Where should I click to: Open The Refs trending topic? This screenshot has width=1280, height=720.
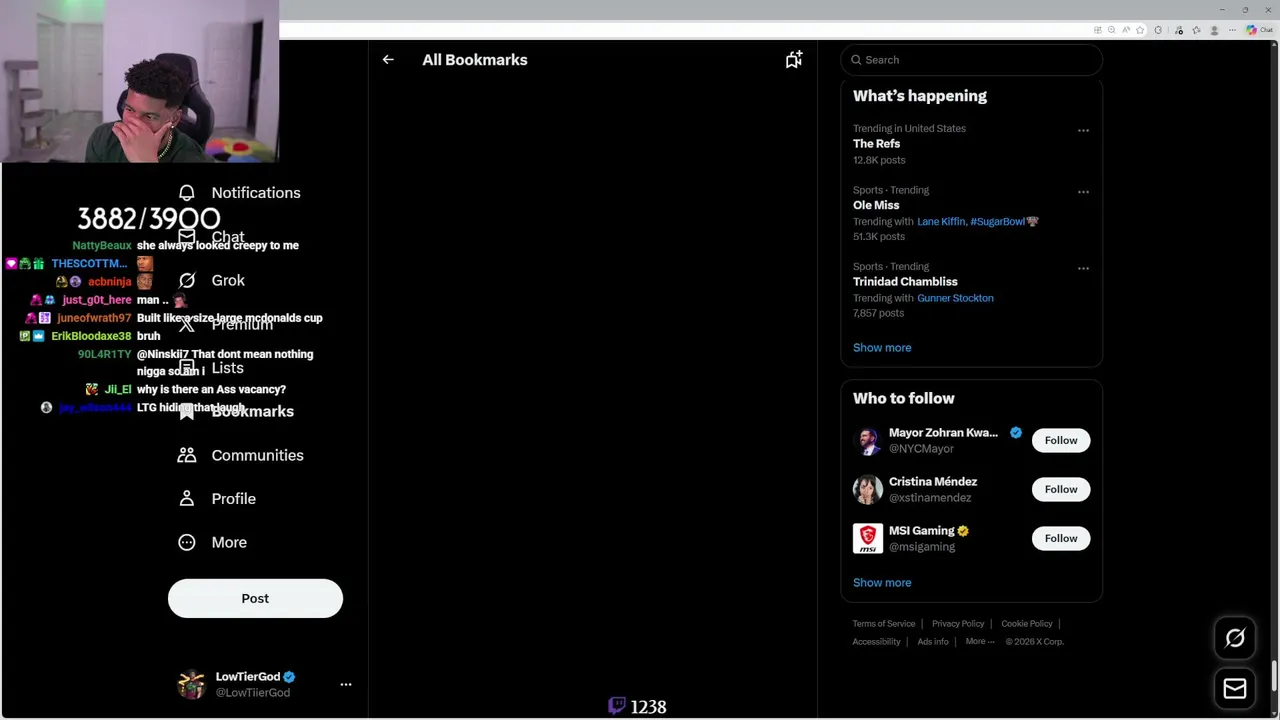coord(876,144)
